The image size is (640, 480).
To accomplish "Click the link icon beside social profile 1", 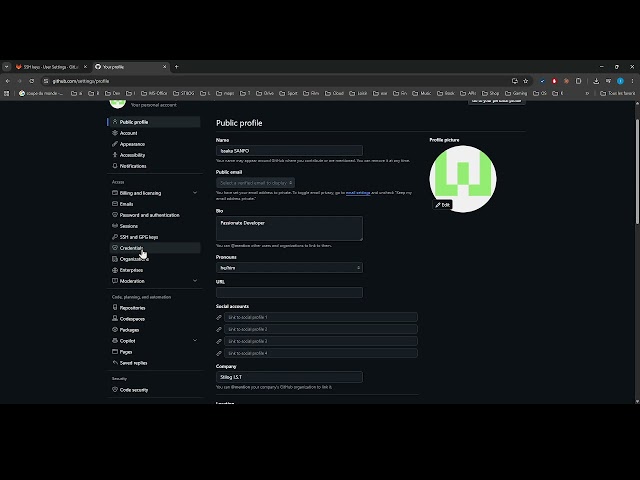I will 219,317.
